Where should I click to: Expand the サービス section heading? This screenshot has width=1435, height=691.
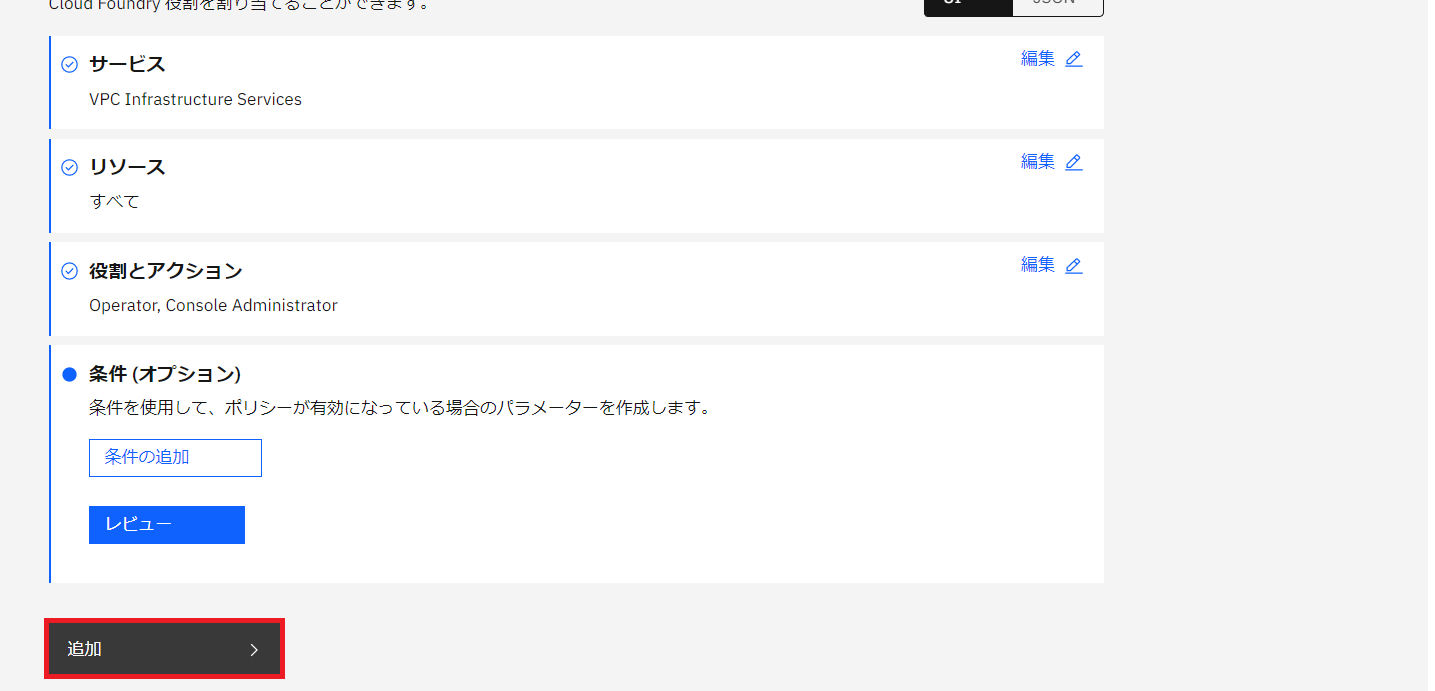(127, 64)
